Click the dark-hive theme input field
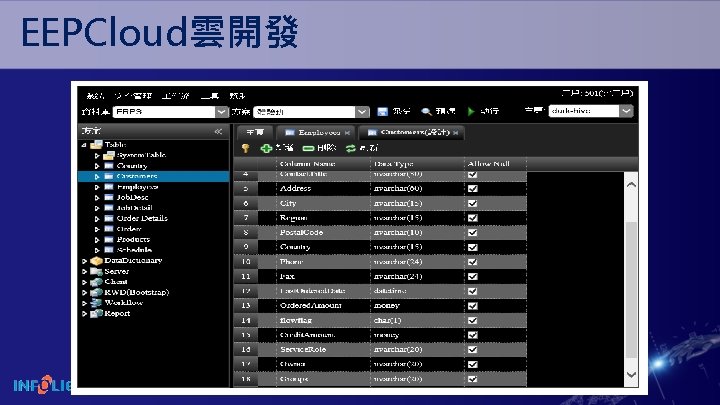The height and width of the screenshot is (405, 720). click(x=584, y=111)
